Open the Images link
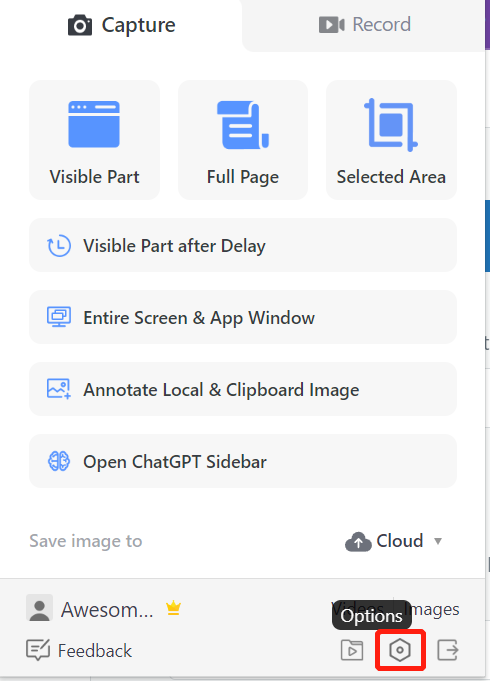Image resolution: width=490 pixels, height=681 pixels. (x=432, y=609)
